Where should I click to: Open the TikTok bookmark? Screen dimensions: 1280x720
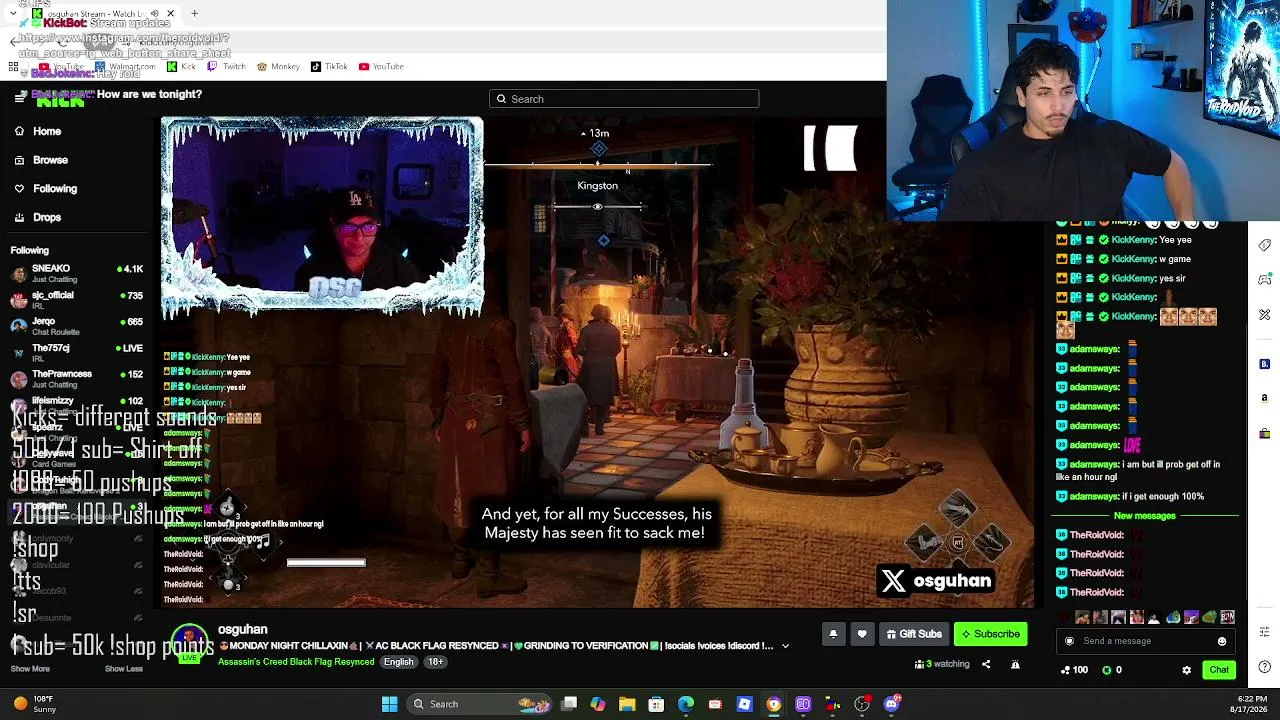pyautogui.click(x=329, y=67)
